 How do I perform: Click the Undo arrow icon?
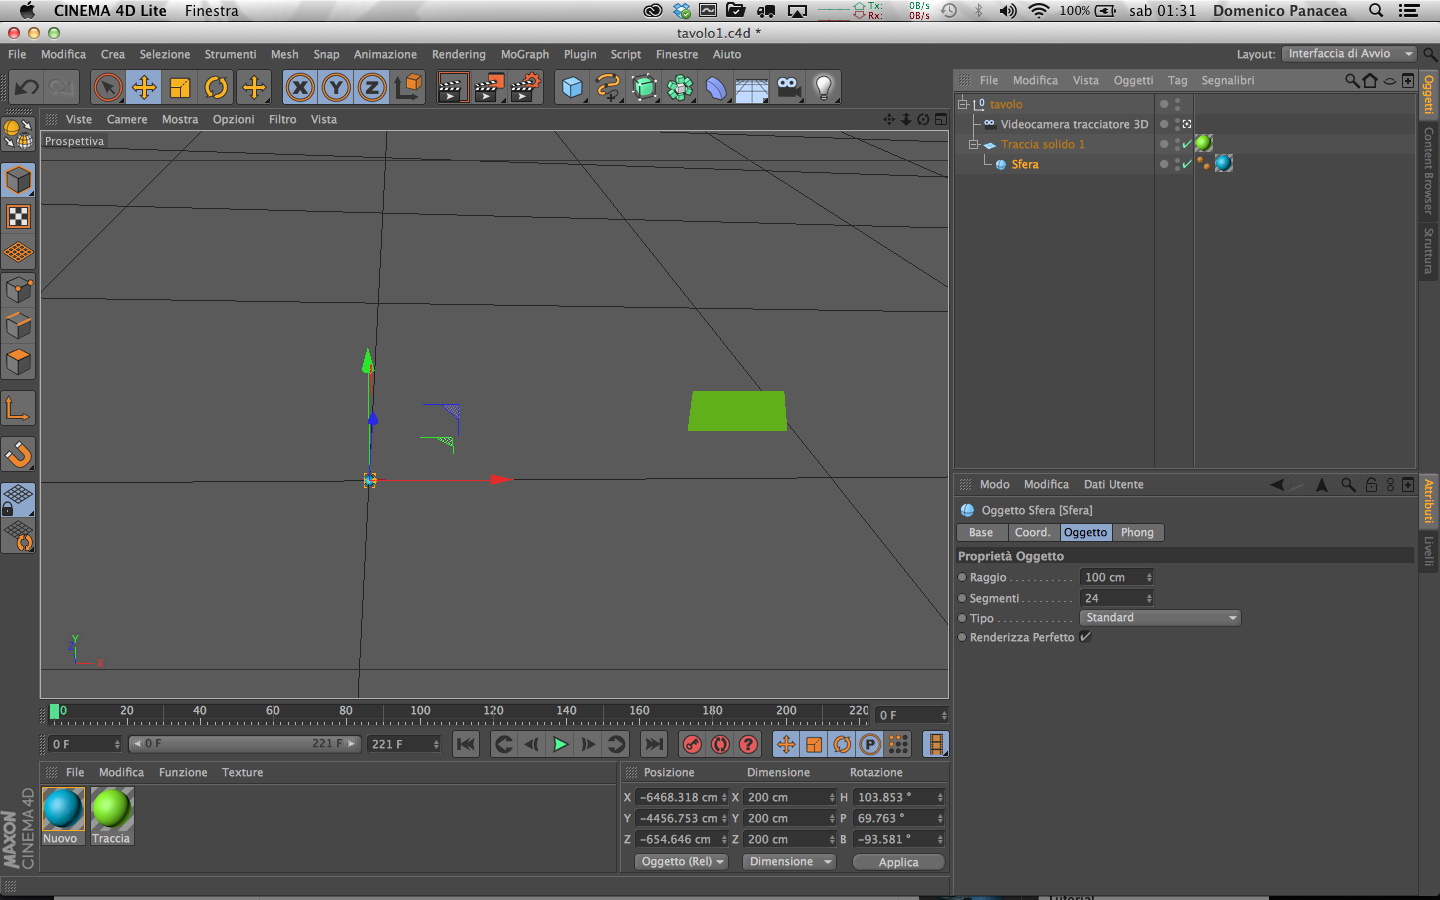click(x=27, y=88)
